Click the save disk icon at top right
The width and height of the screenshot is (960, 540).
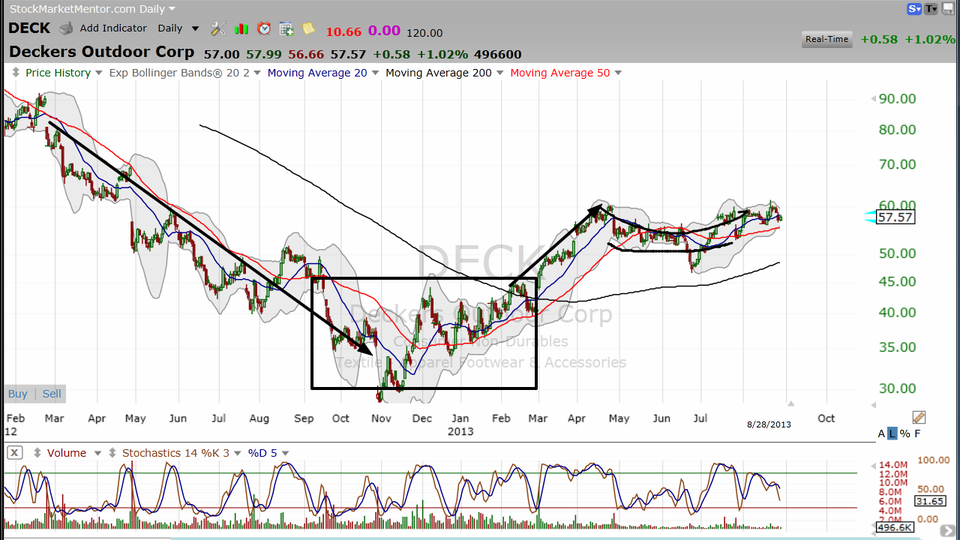tap(948, 9)
